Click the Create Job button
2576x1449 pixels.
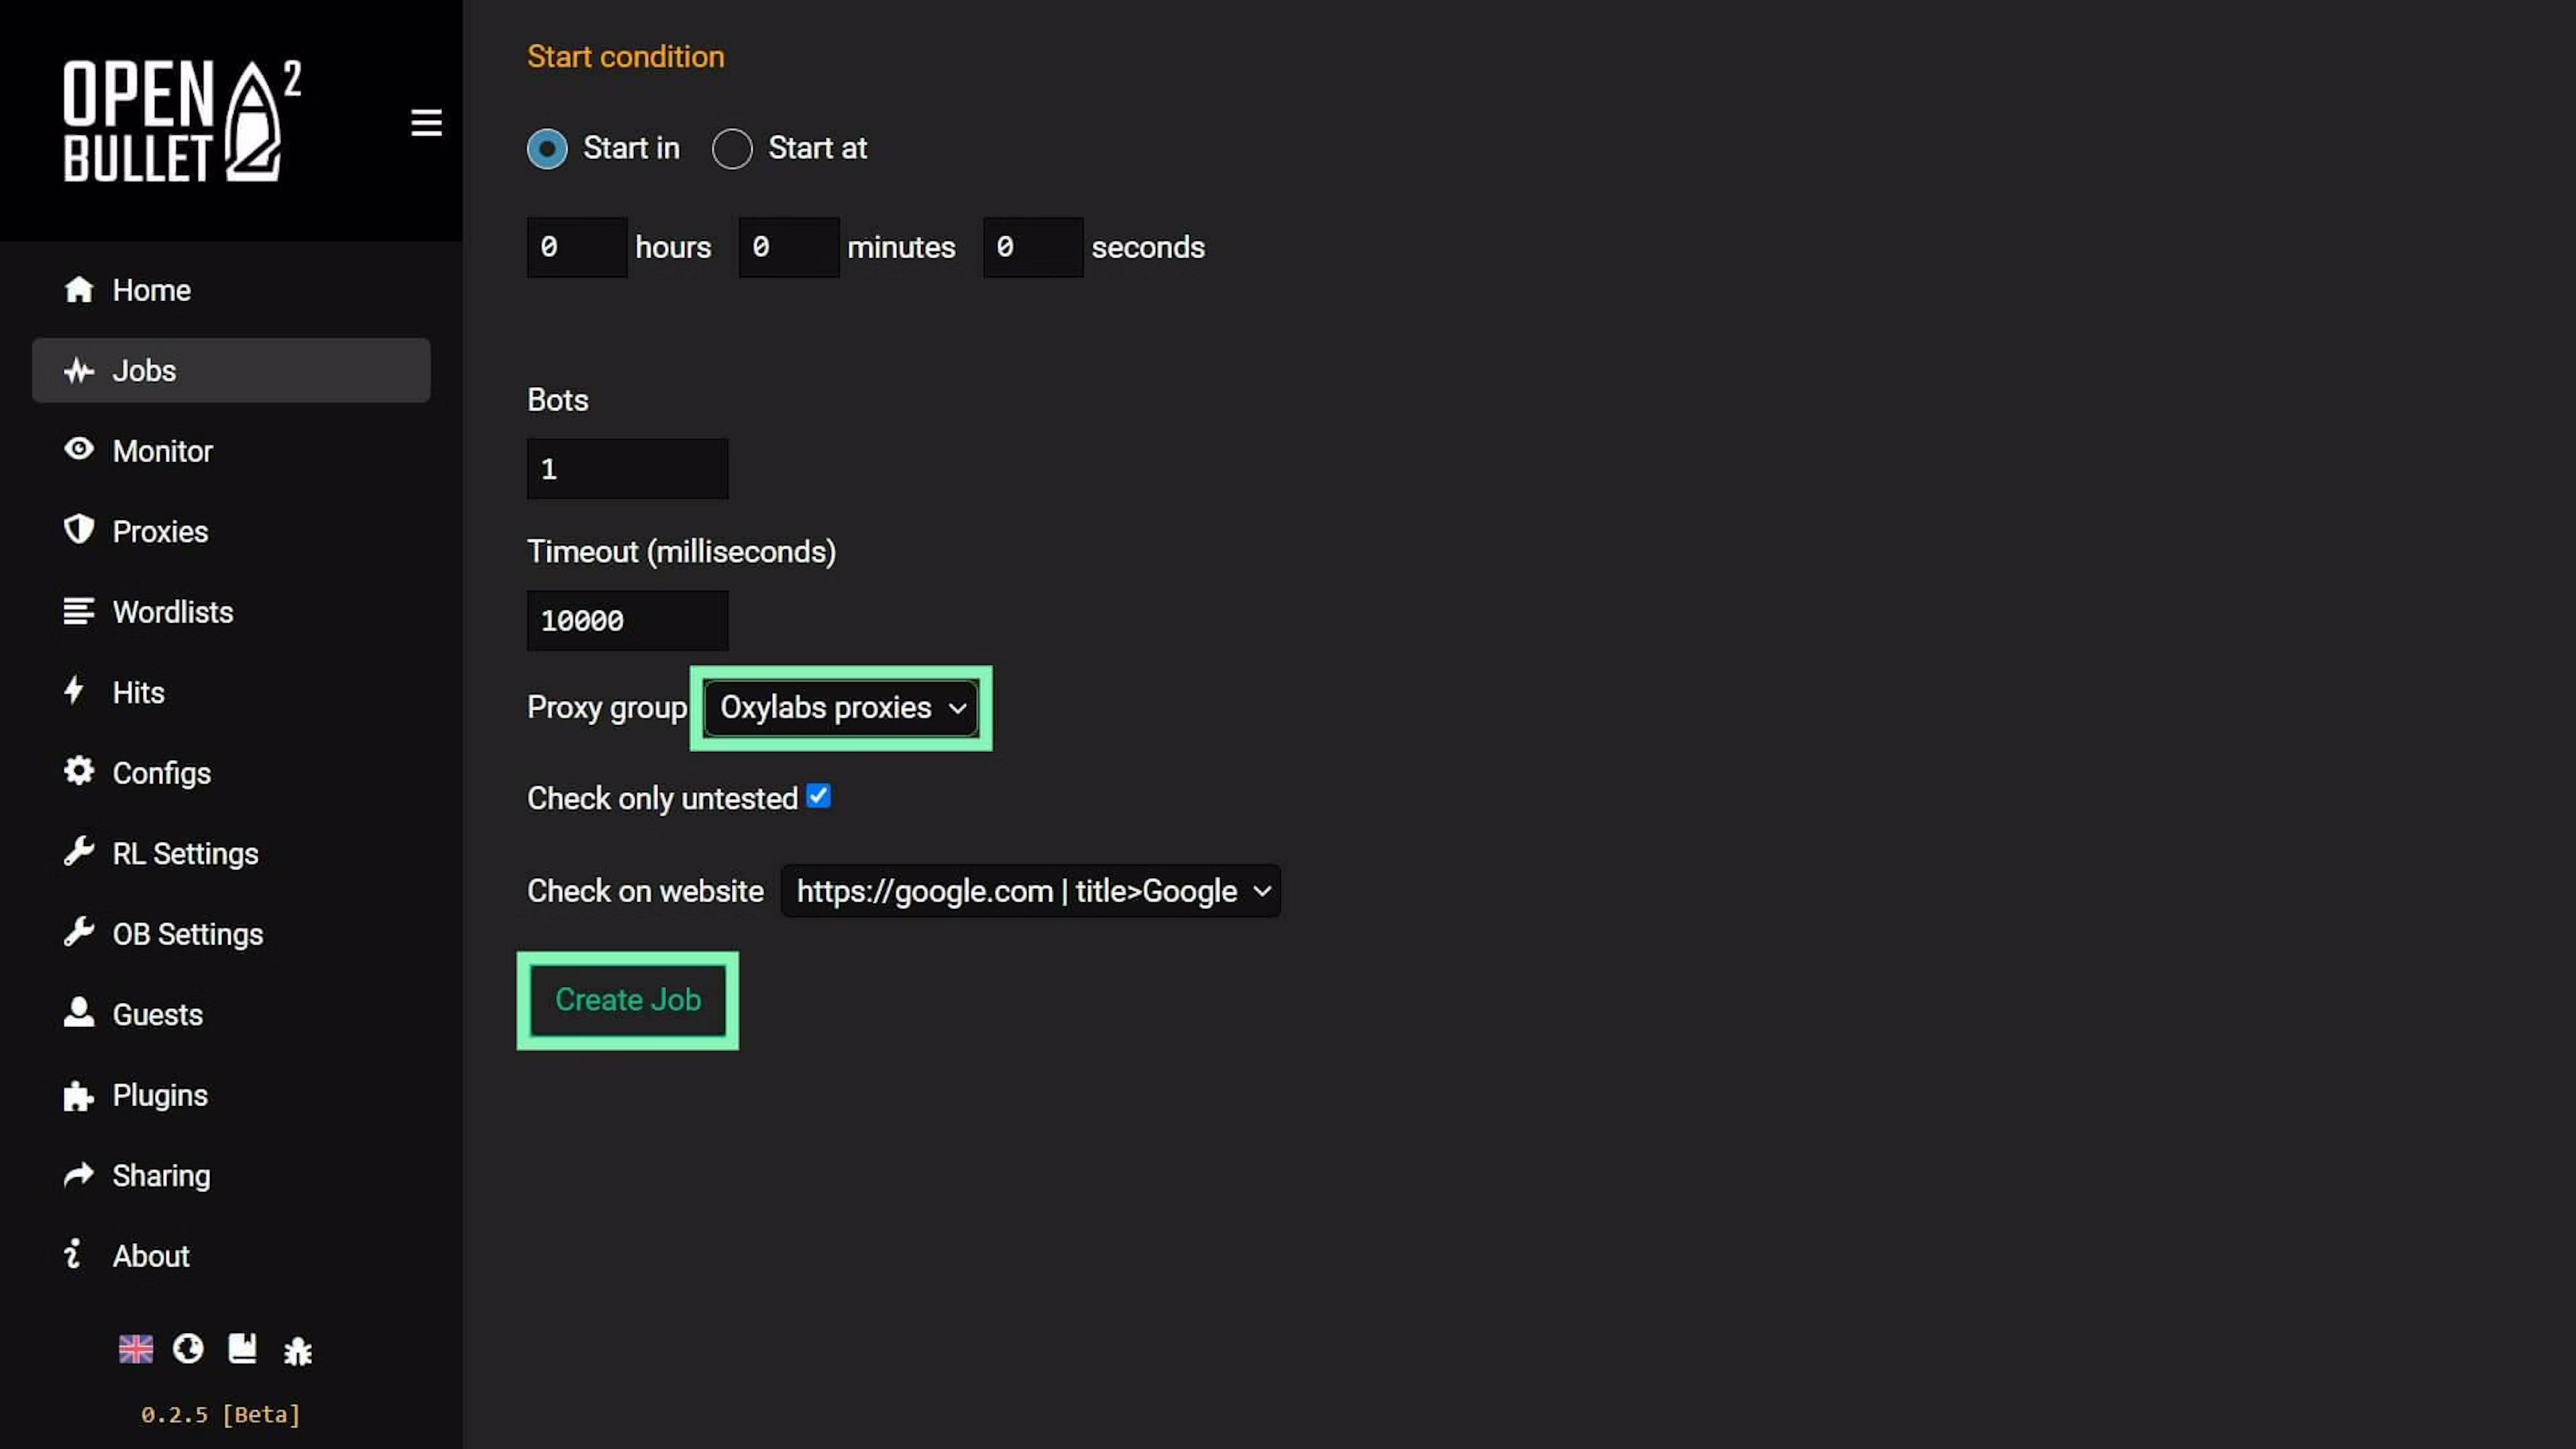click(628, 1000)
